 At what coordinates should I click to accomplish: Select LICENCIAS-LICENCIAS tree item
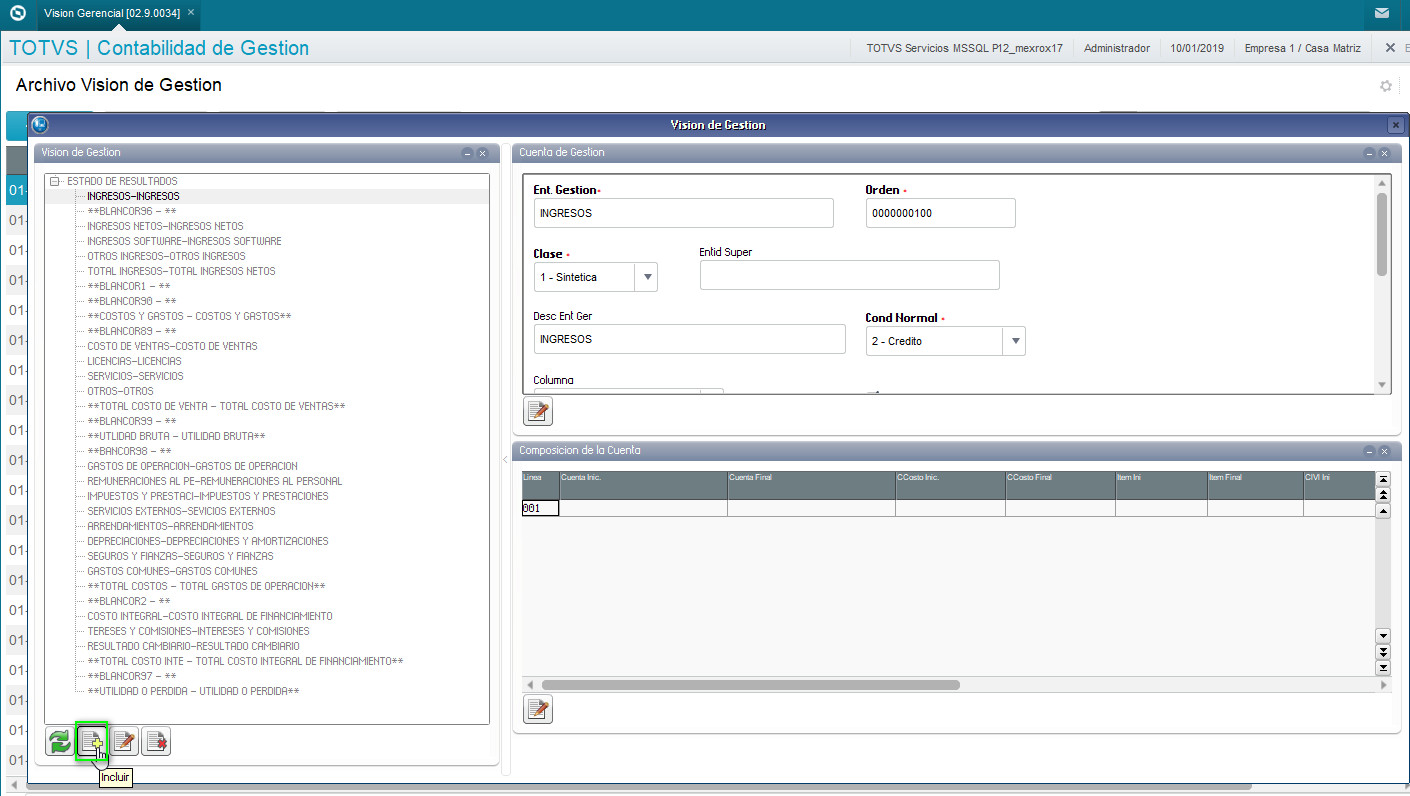coord(134,361)
